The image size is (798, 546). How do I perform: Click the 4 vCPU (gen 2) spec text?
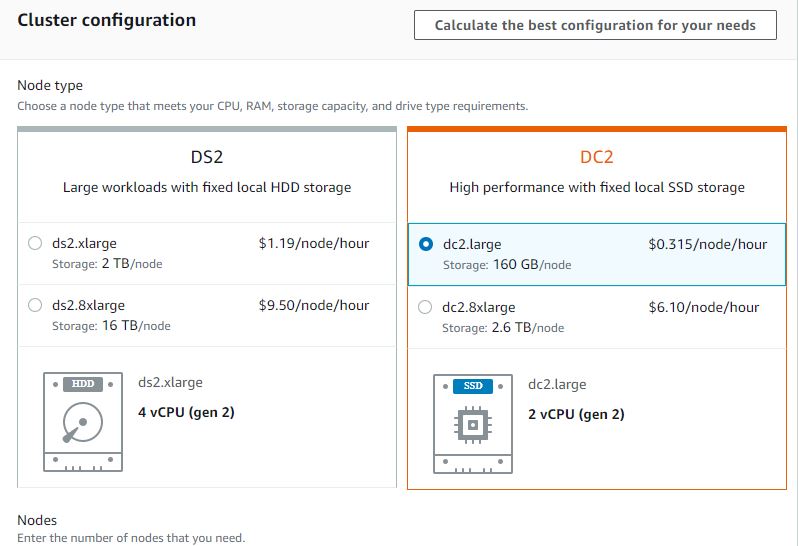[186, 412]
